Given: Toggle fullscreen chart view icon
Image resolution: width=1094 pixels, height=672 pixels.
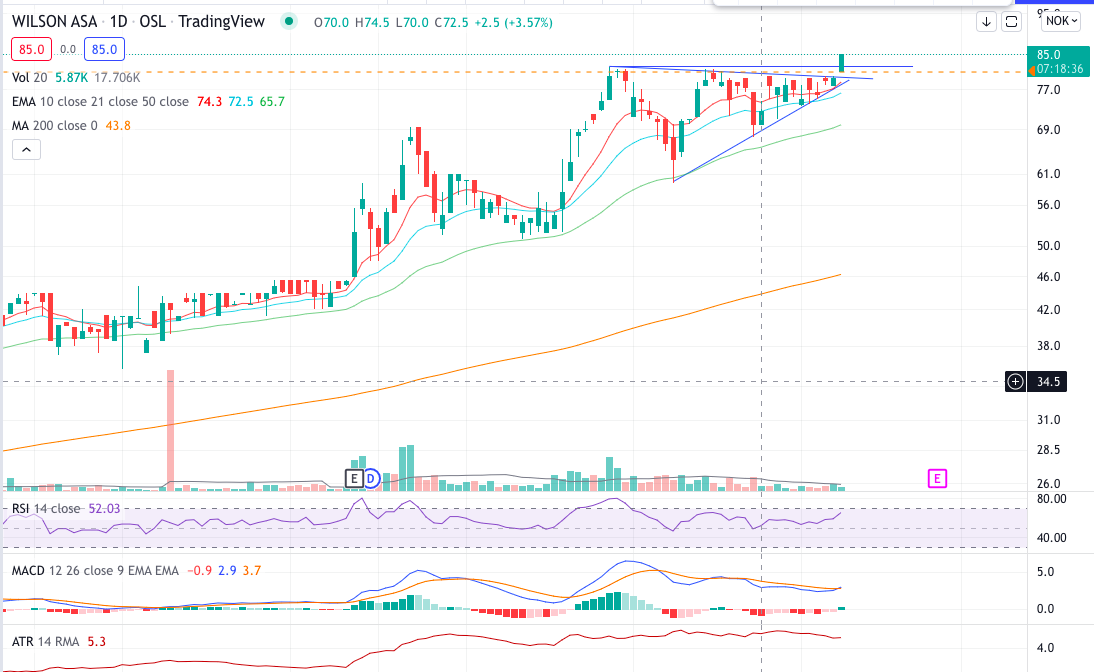Looking at the screenshot, I should point(1011,21).
